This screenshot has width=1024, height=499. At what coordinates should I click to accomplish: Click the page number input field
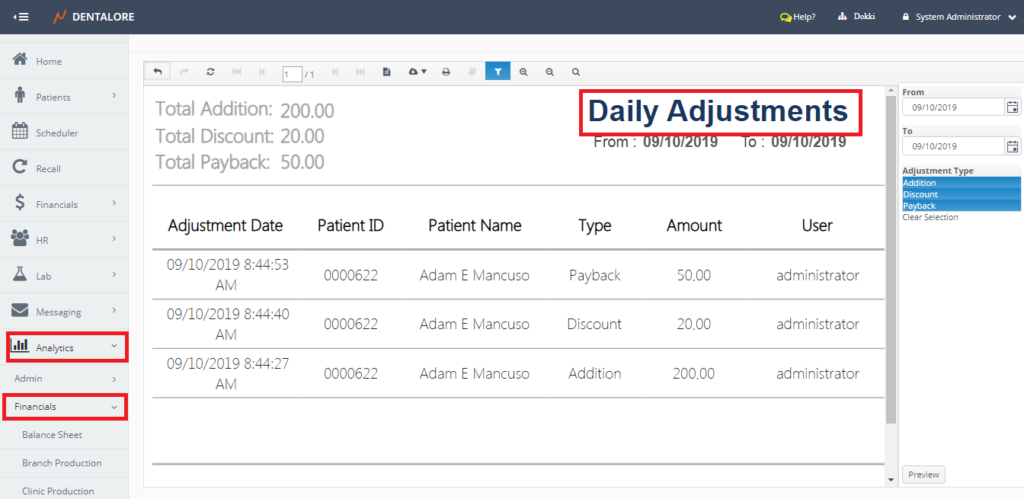[x=292, y=73]
